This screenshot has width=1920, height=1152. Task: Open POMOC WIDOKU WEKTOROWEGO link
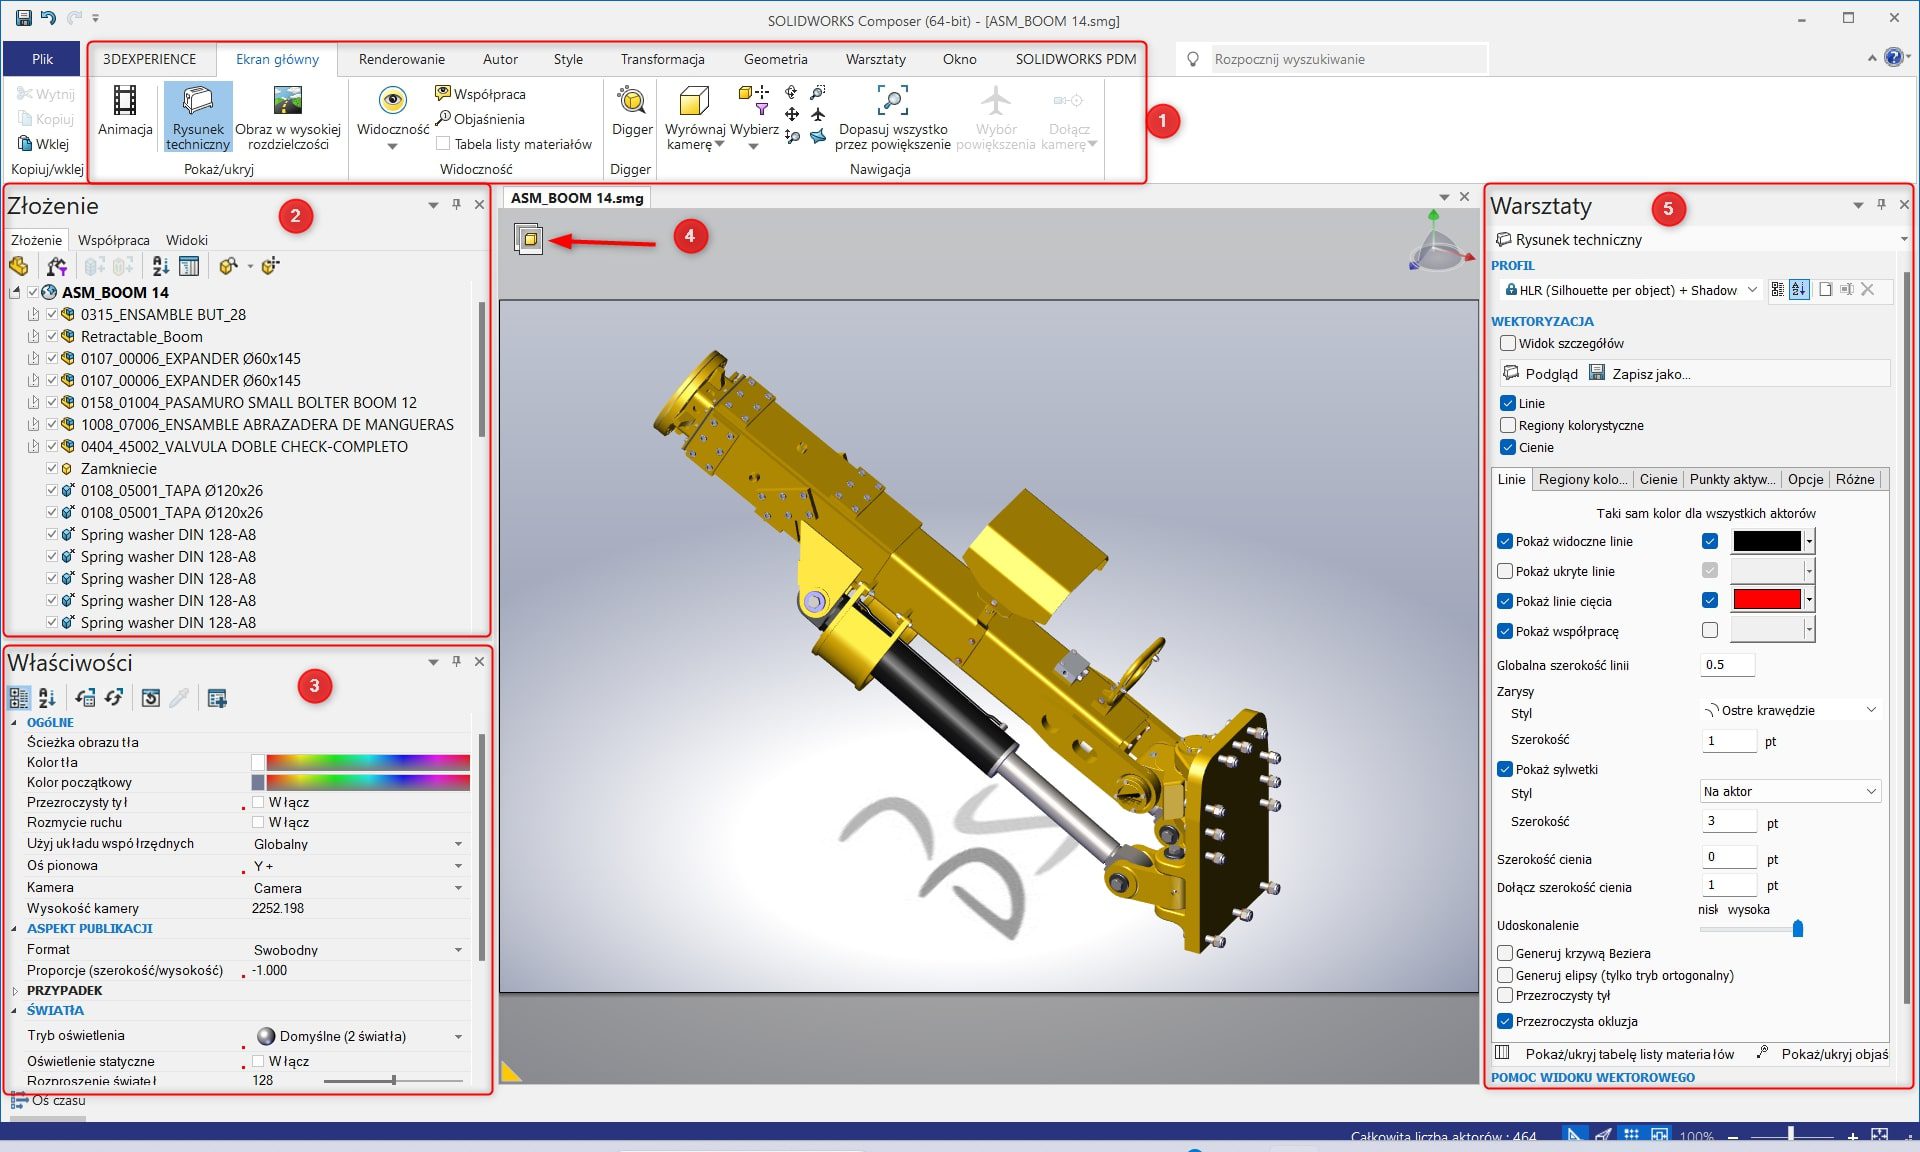pyautogui.click(x=1592, y=1077)
